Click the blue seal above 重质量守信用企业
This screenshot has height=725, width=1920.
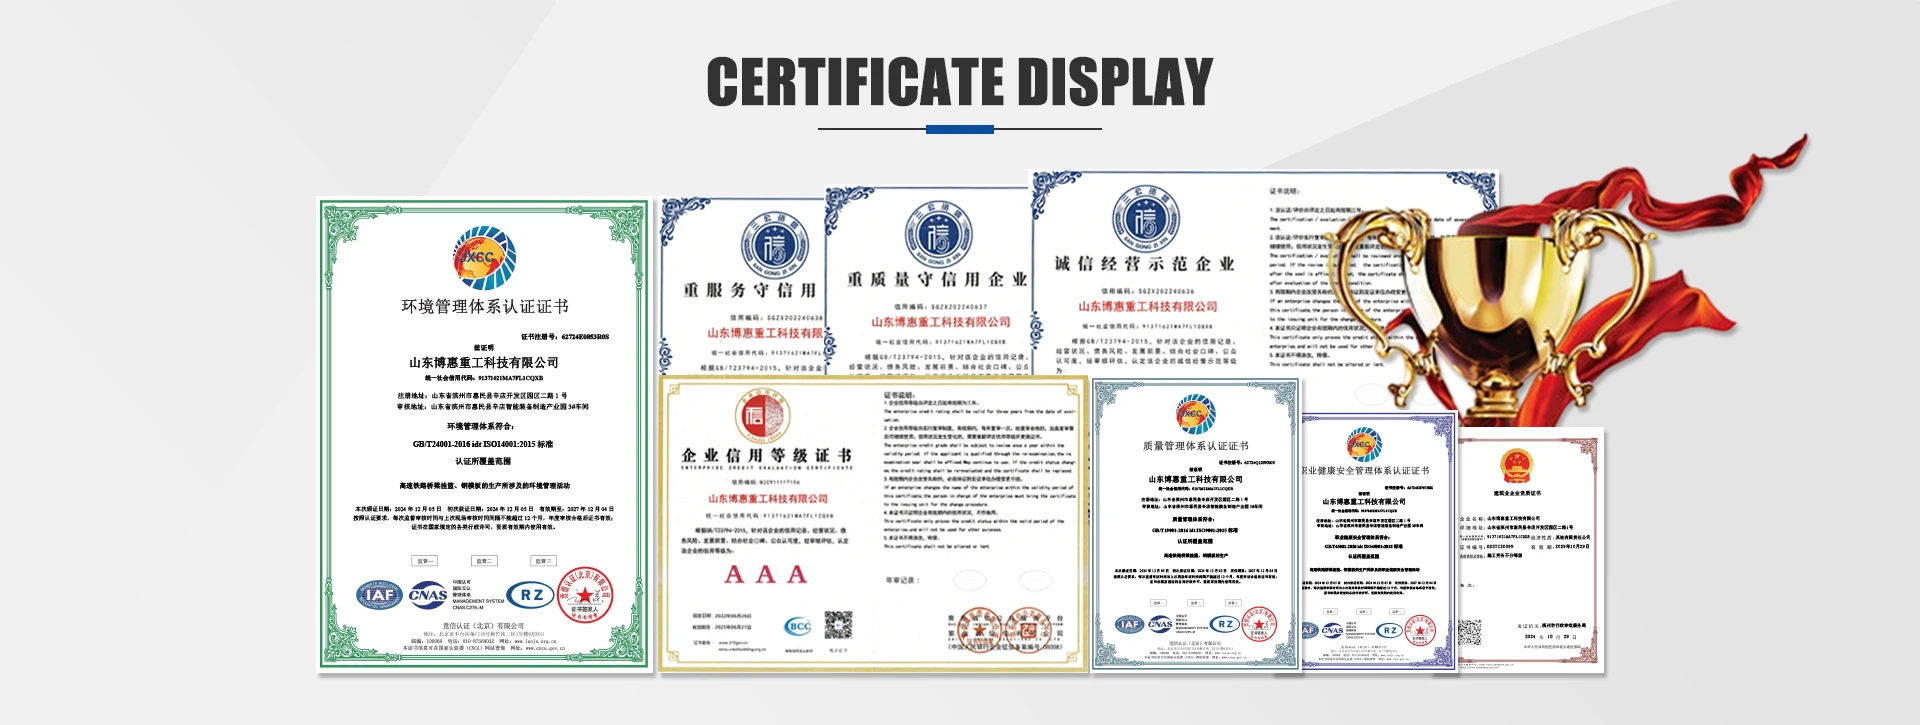pos(937,235)
